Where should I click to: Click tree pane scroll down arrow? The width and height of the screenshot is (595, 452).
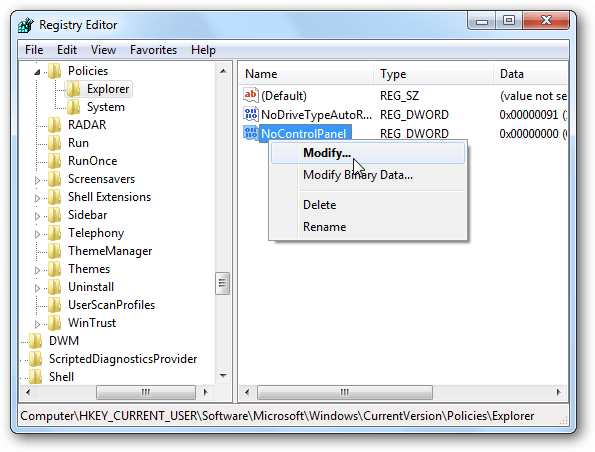pos(223,376)
